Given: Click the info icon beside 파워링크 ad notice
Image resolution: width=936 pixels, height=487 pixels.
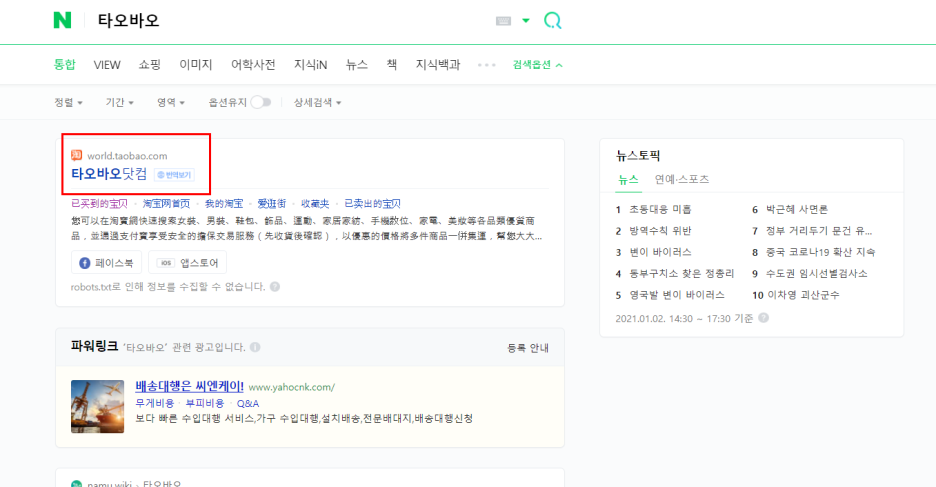Looking at the screenshot, I should tap(255, 347).
